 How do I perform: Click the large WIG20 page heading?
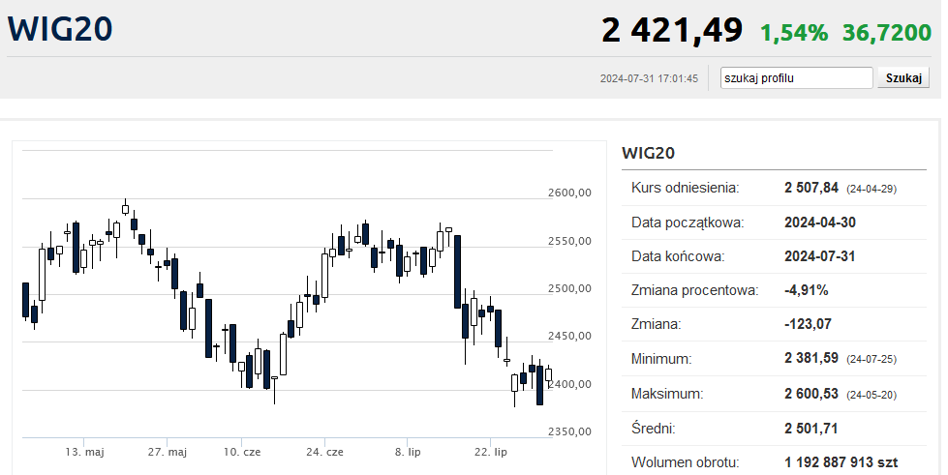point(60,28)
